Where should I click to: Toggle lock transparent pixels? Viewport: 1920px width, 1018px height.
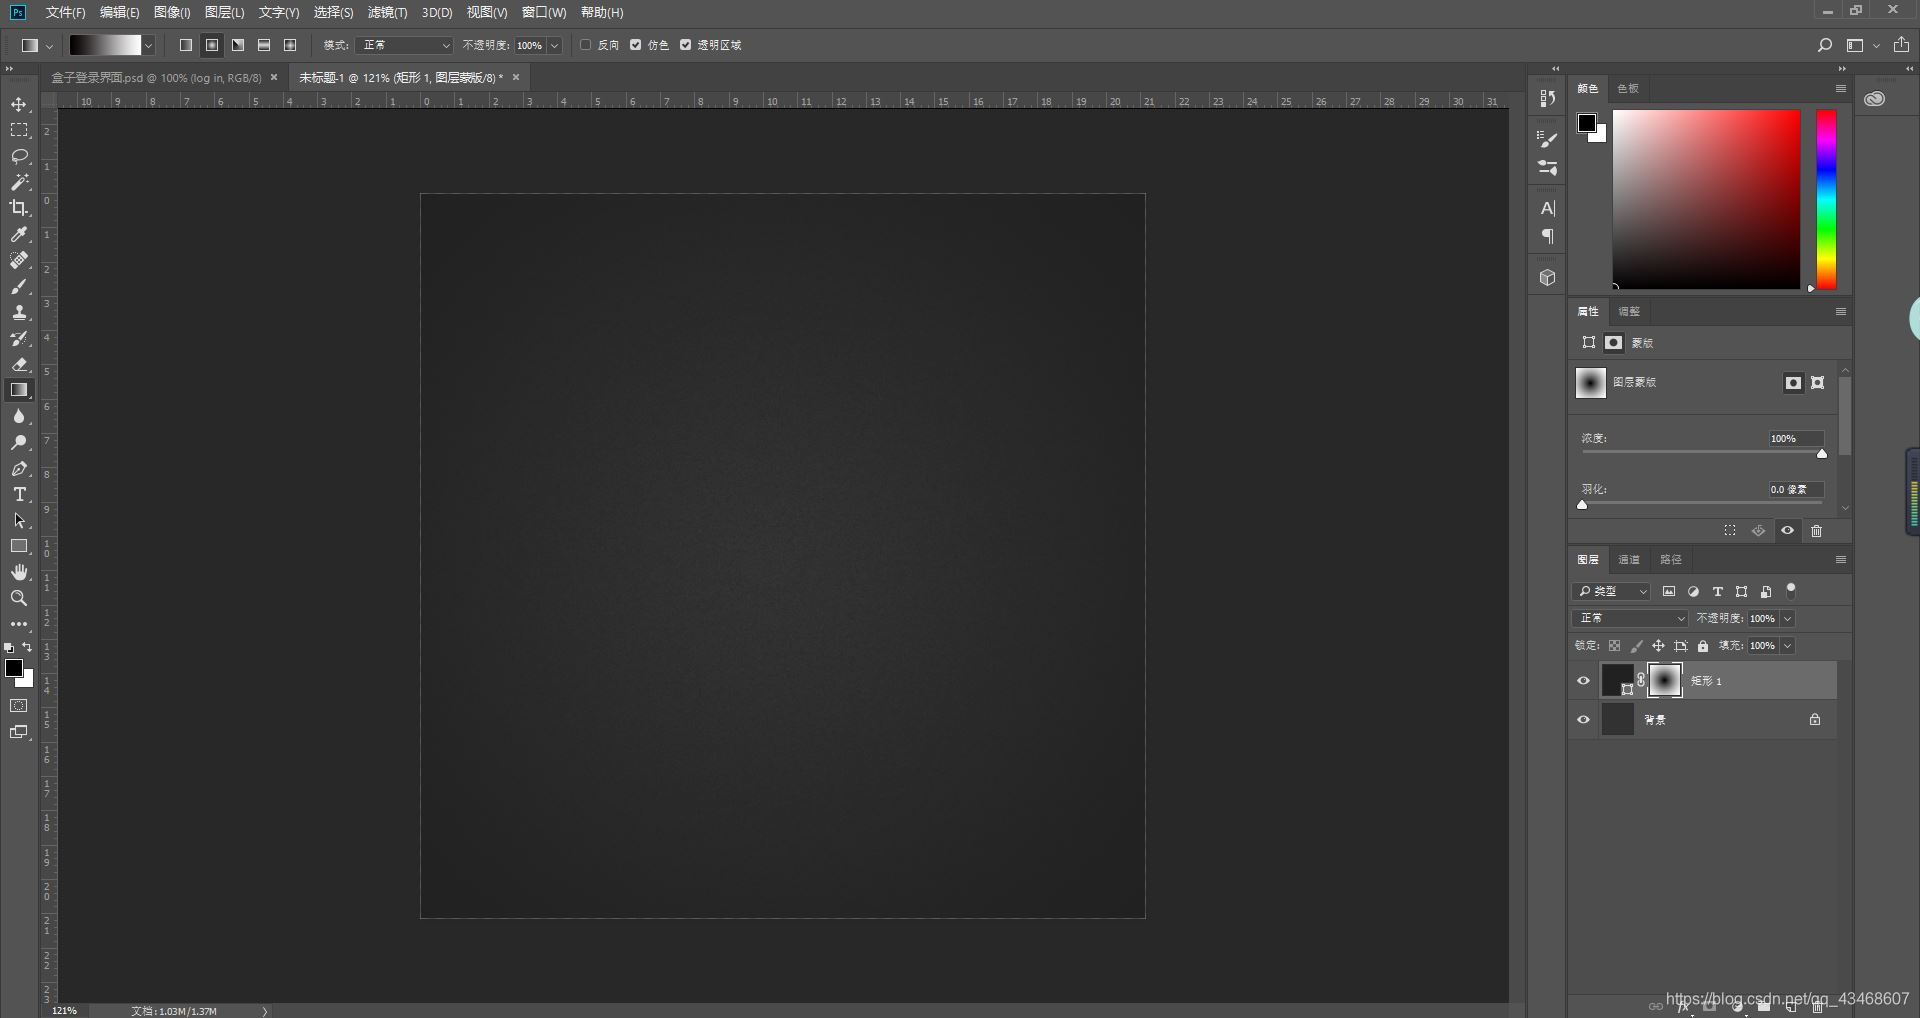[1614, 646]
